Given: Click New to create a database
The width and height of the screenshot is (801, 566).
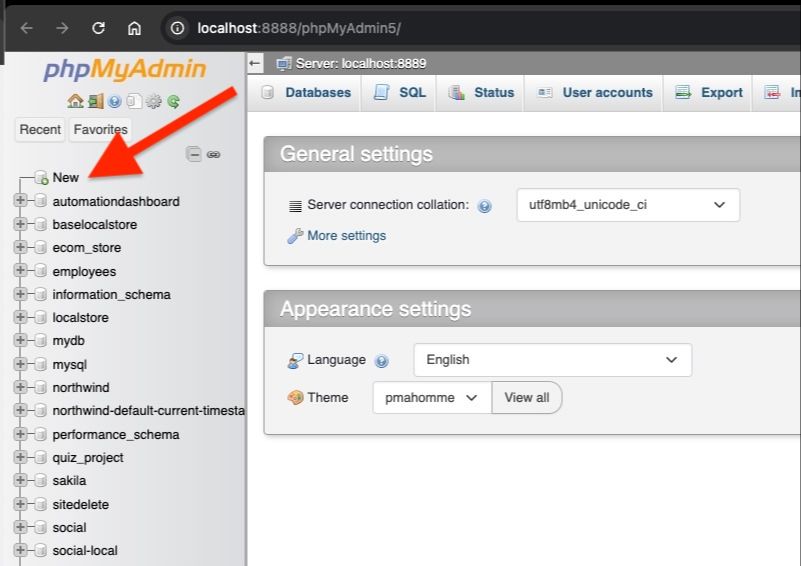Looking at the screenshot, I should [65, 178].
